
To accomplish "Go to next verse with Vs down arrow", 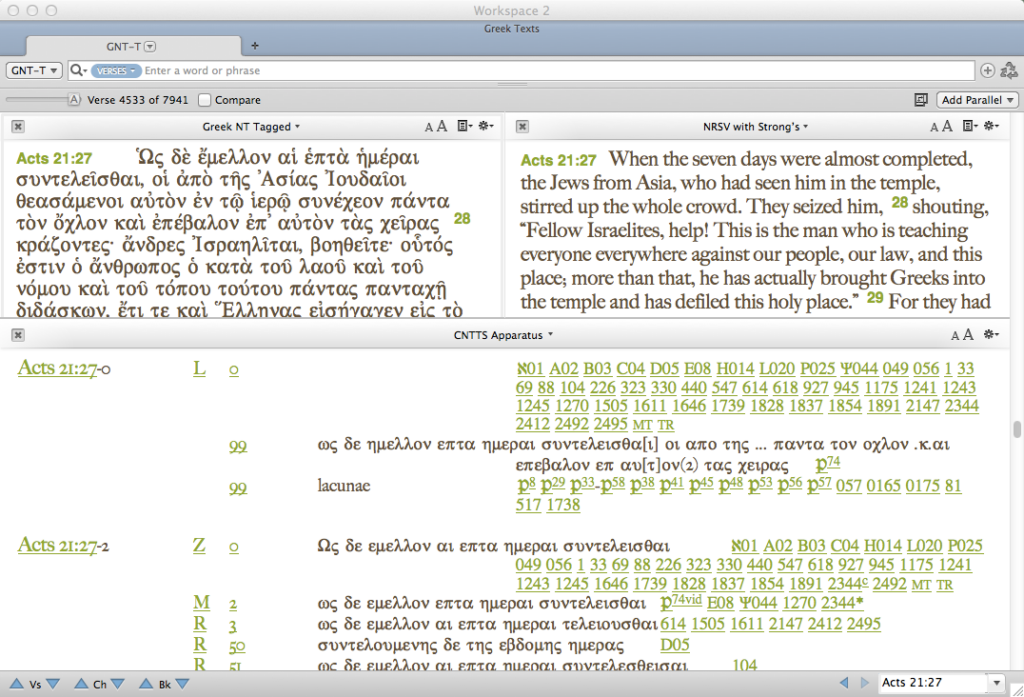I will tap(55, 684).
